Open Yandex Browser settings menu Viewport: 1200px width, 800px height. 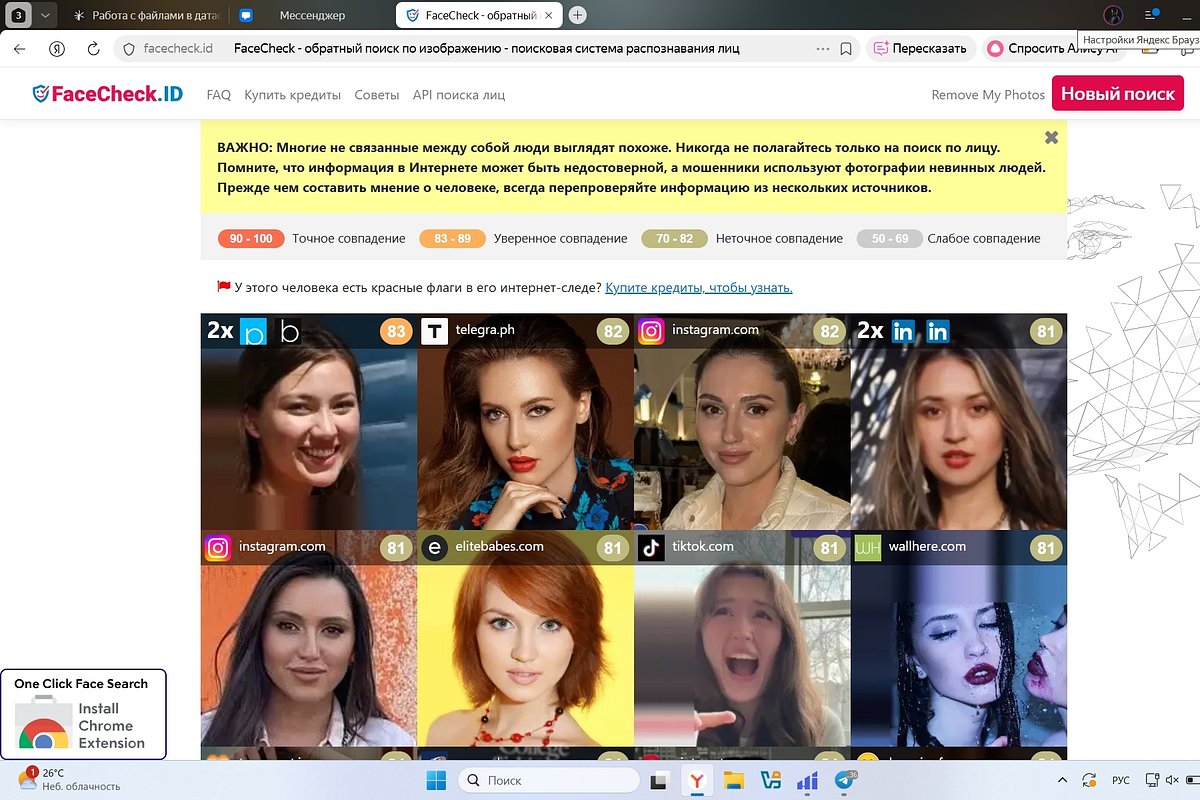(x=1152, y=16)
